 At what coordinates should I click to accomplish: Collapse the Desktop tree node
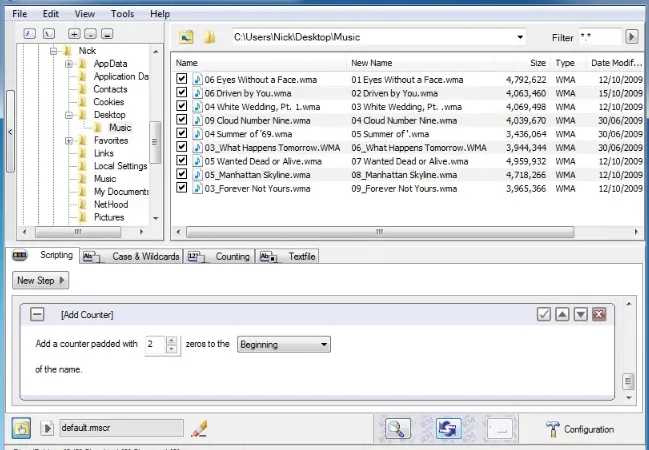(x=69, y=115)
